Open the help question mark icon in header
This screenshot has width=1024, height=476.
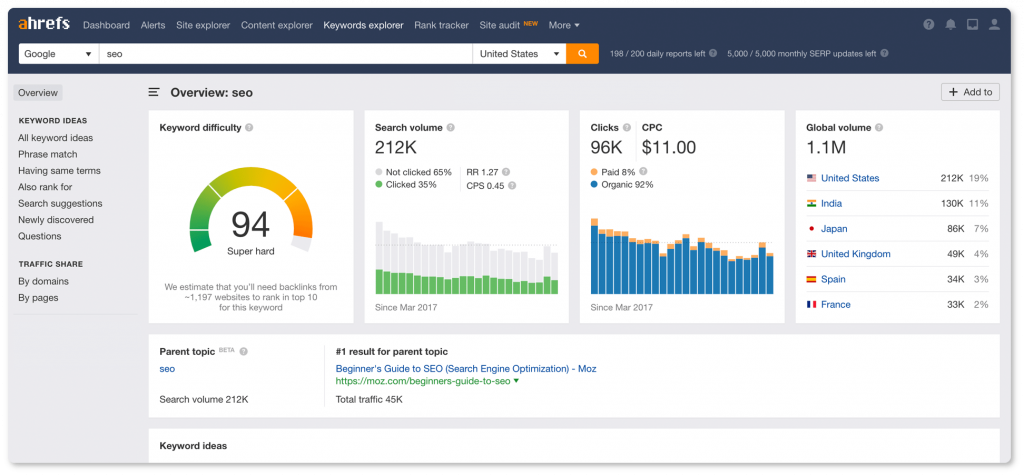coord(929,25)
